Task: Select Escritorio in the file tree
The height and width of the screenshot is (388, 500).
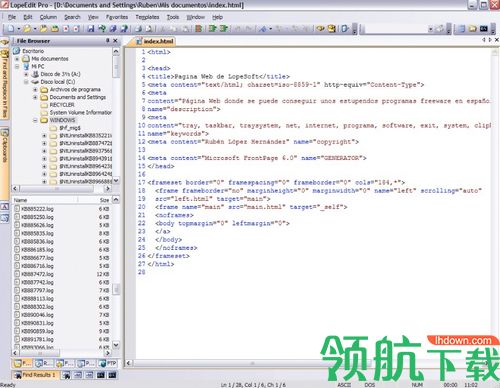Action: pos(33,51)
